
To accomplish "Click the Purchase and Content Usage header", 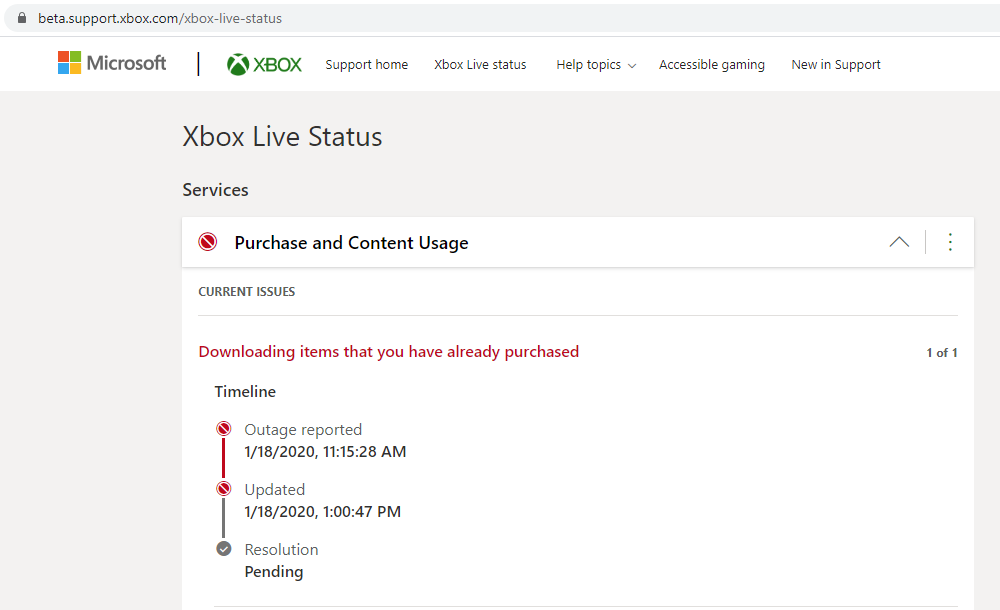I will pos(351,243).
